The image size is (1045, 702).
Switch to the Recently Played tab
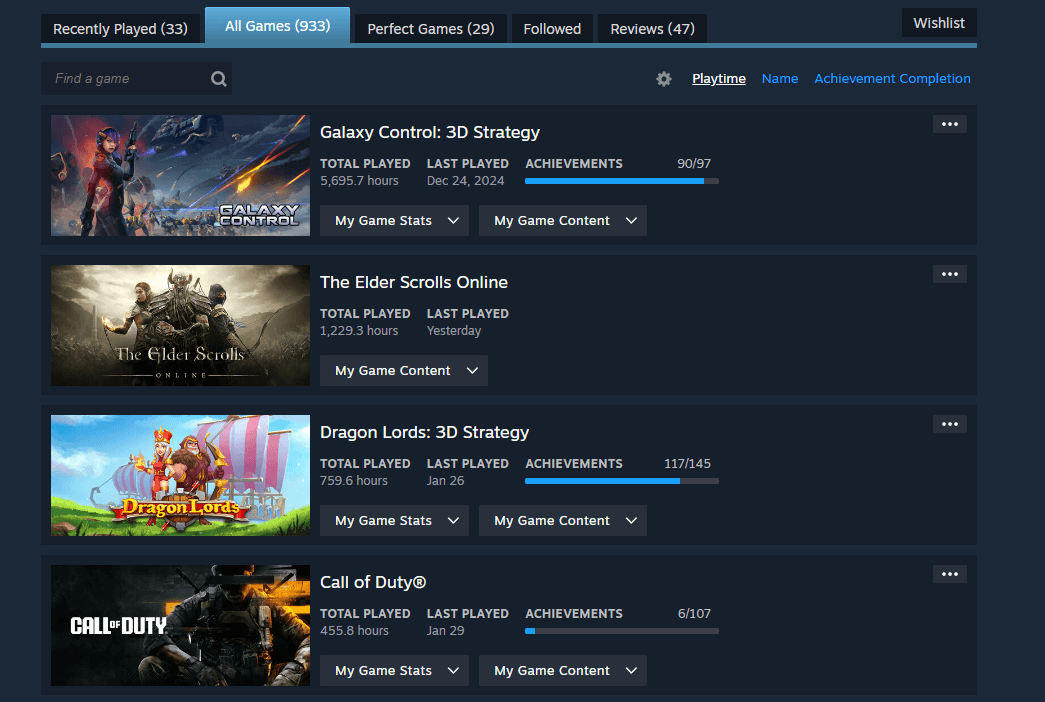(120, 29)
